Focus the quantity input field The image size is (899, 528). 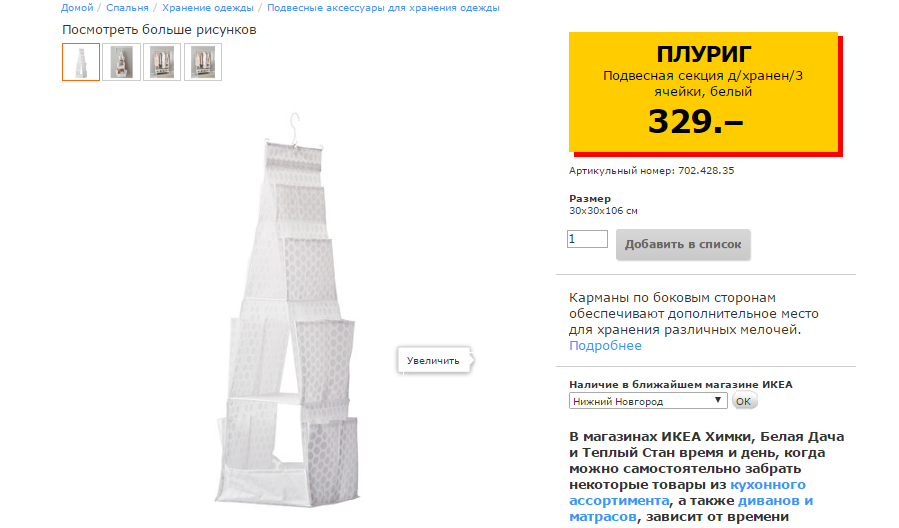pos(587,239)
